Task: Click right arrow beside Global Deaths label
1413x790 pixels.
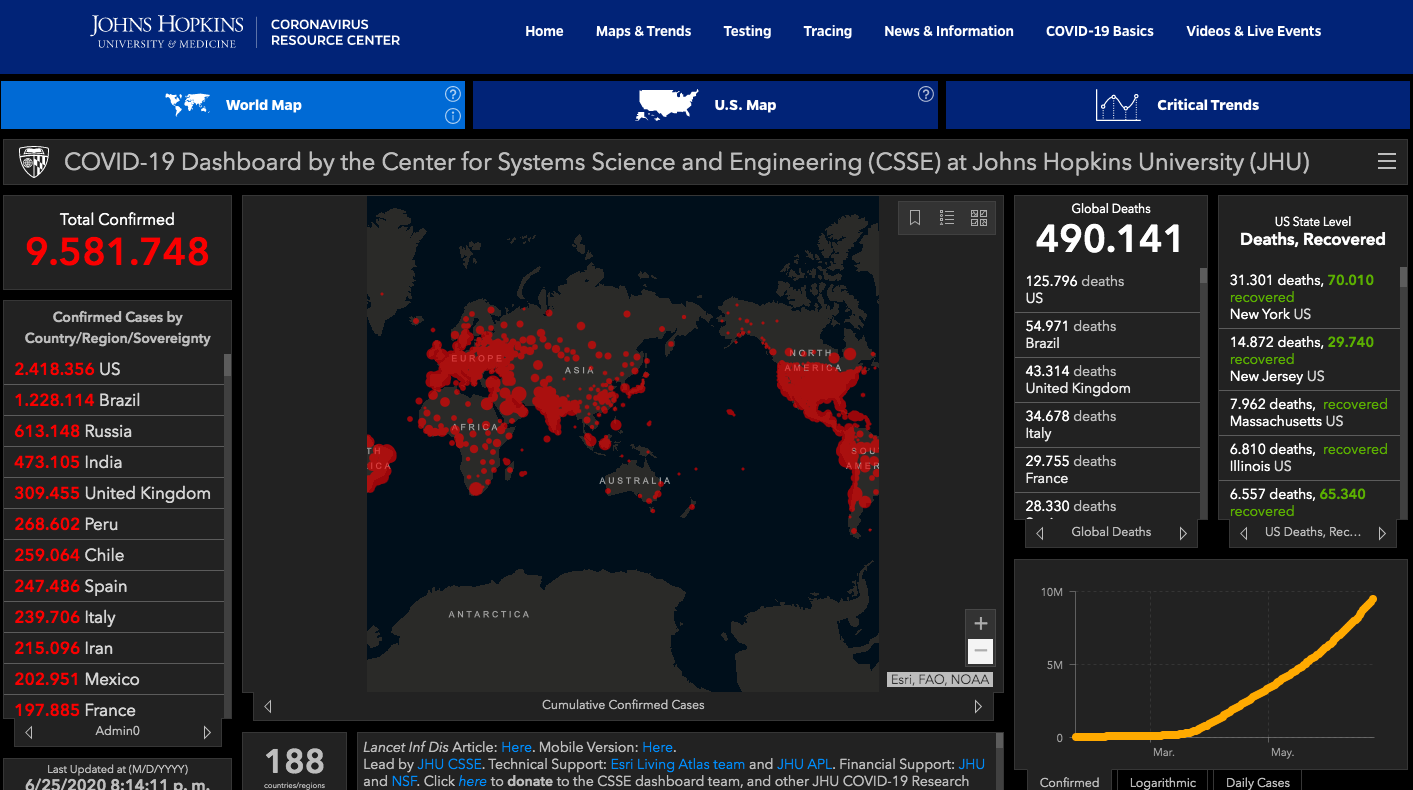Action: pyautogui.click(x=1183, y=533)
